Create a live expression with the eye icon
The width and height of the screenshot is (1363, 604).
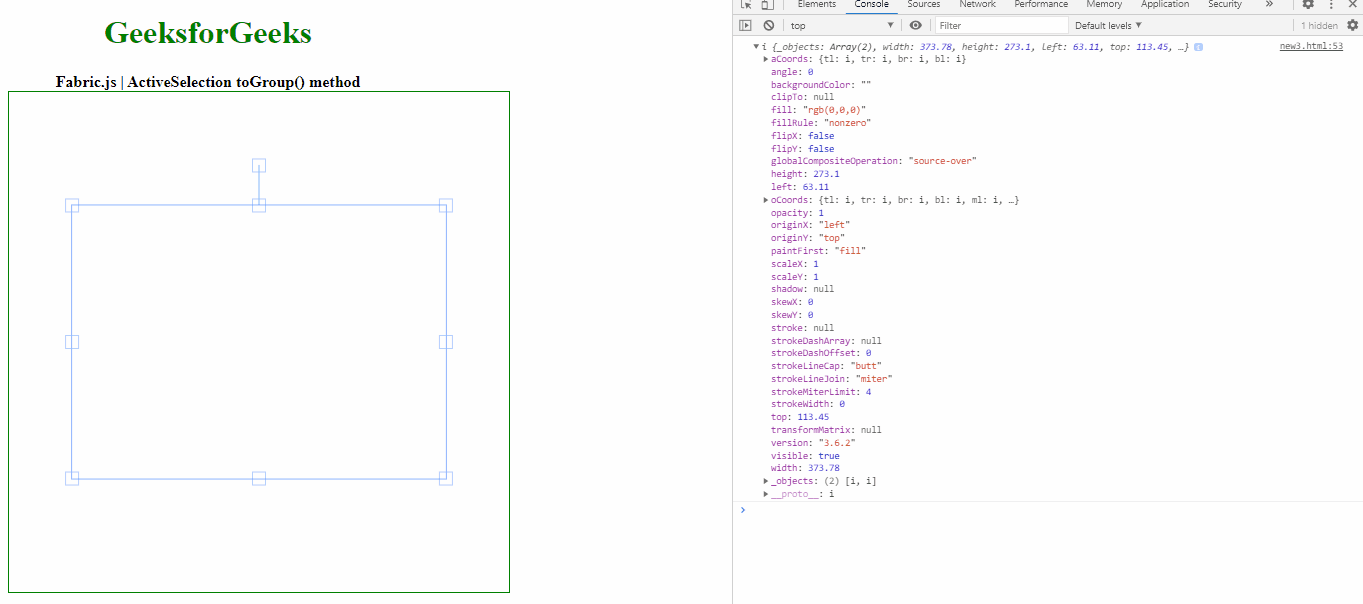coord(916,25)
